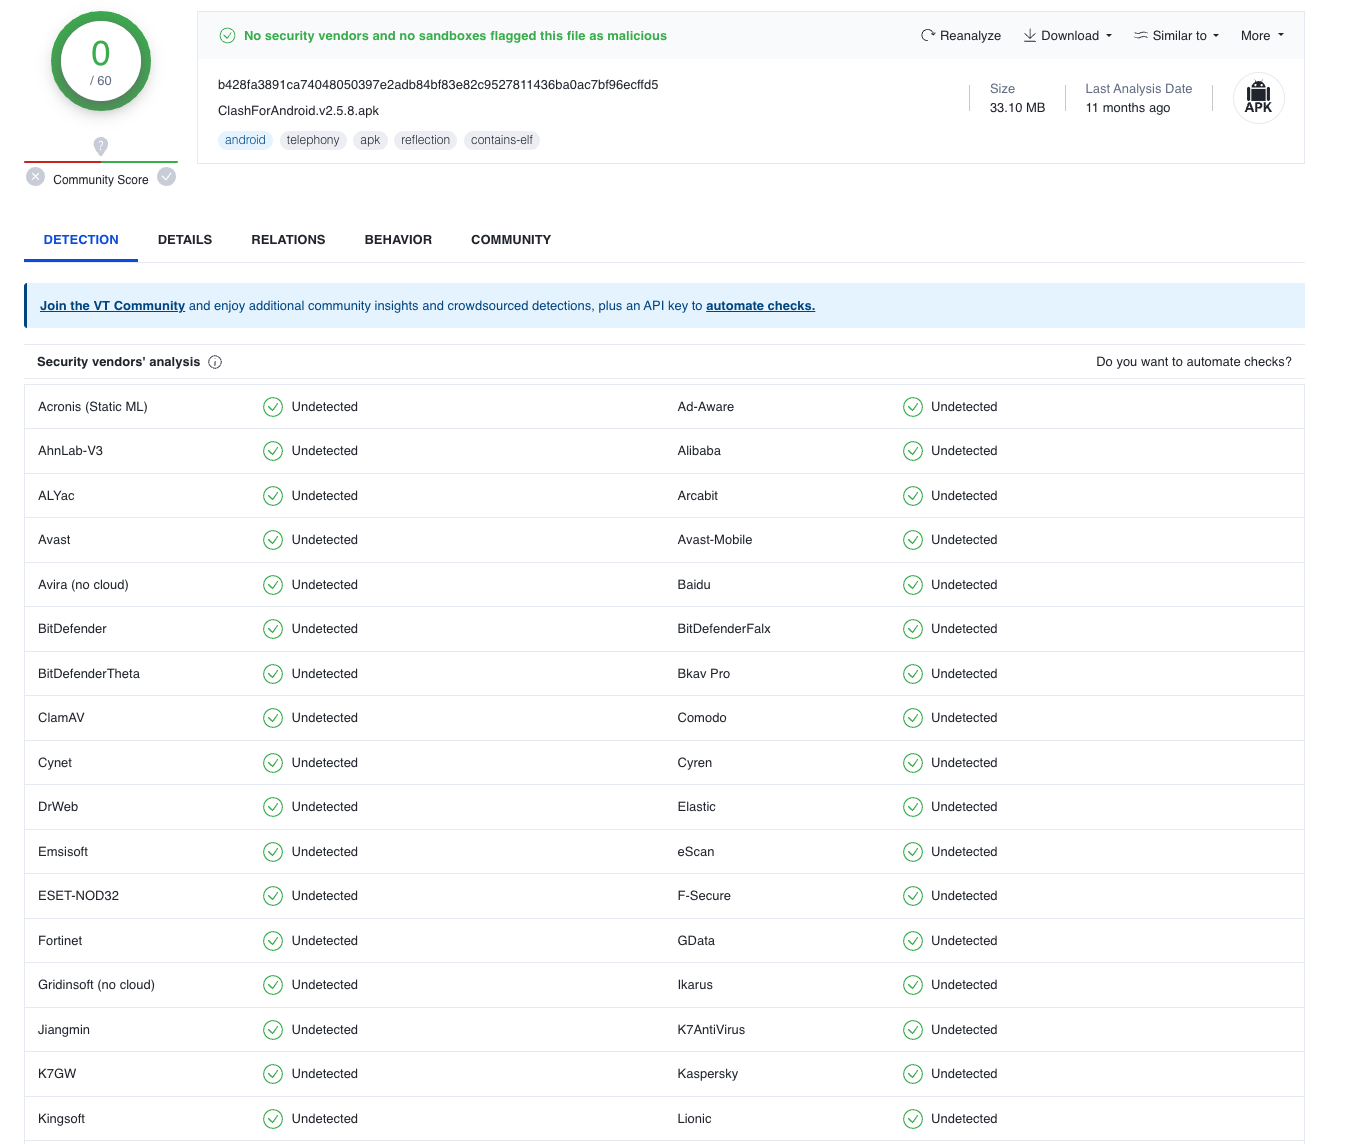Click the Gridinsoft (no cloud) vendor name
The width and height of the screenshot is (1368, 1144).
click(96, 985)
